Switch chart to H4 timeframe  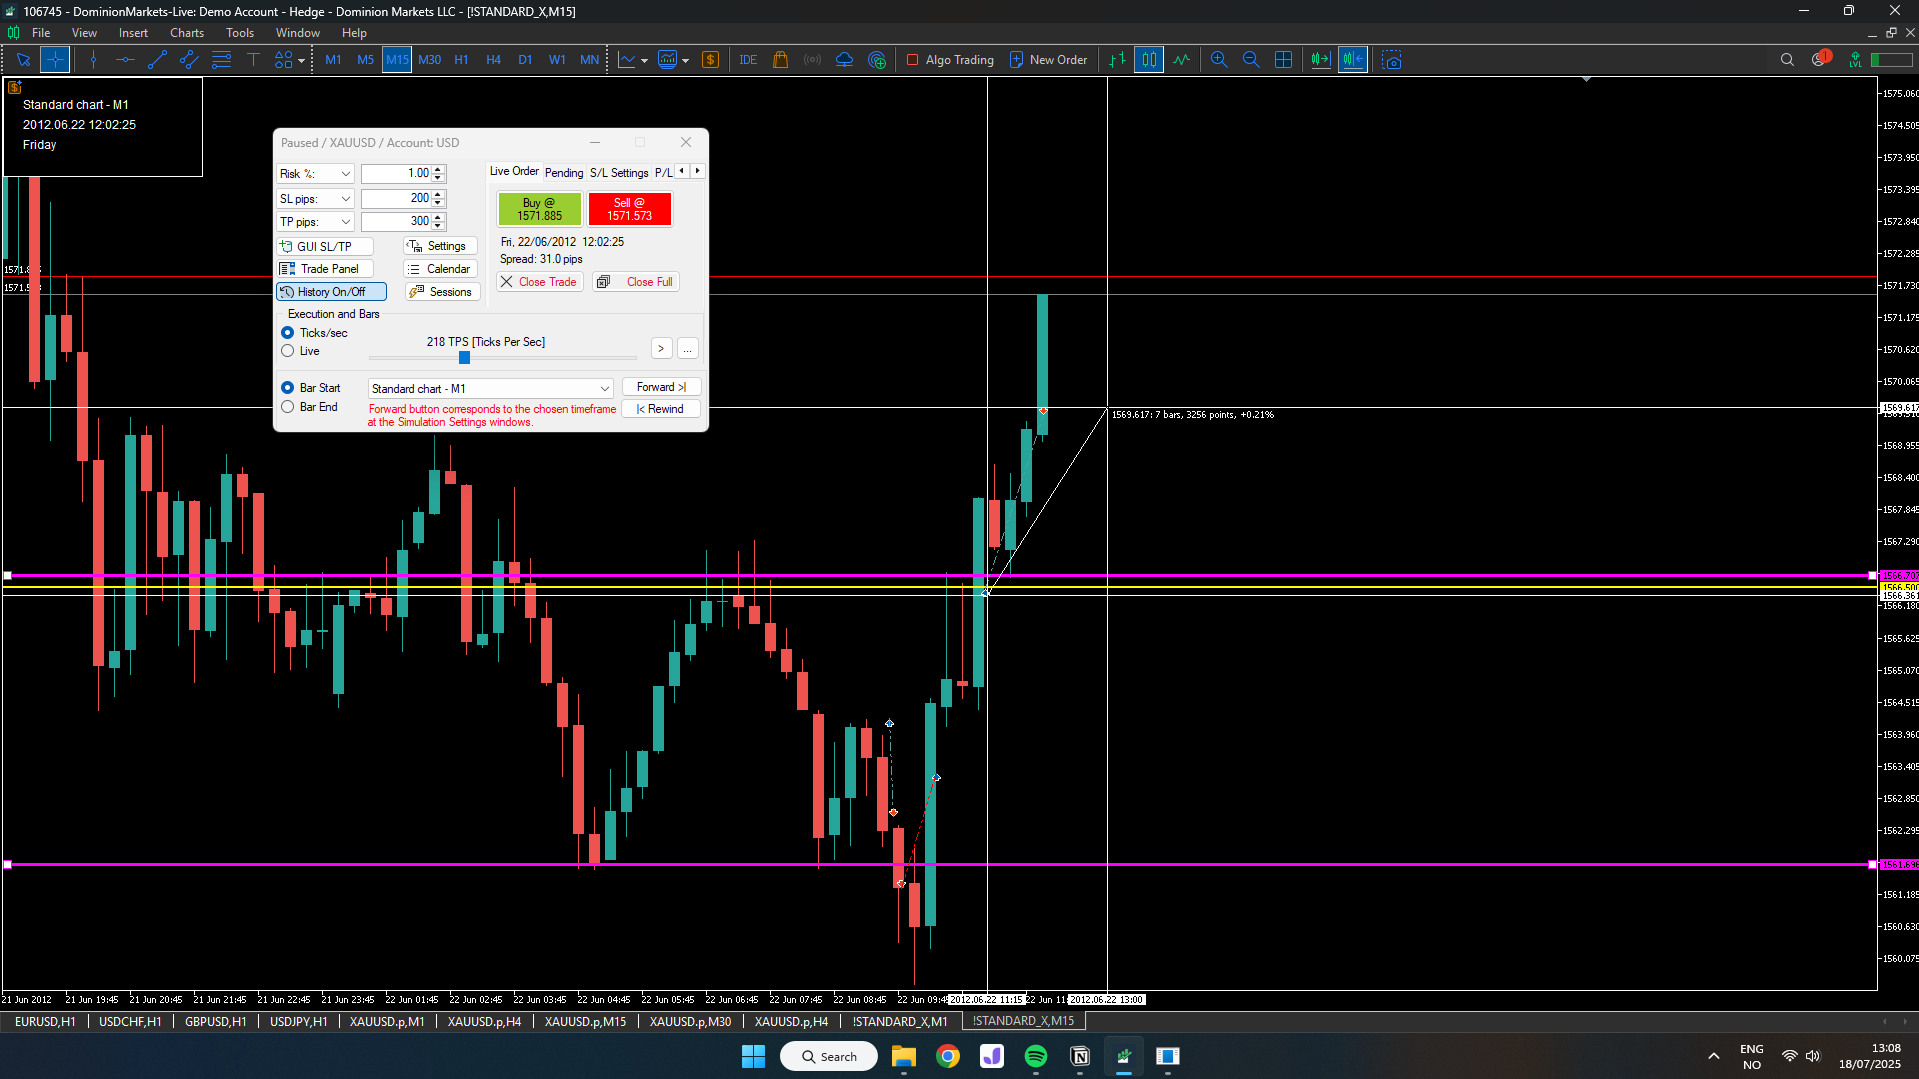pos(493,60)
